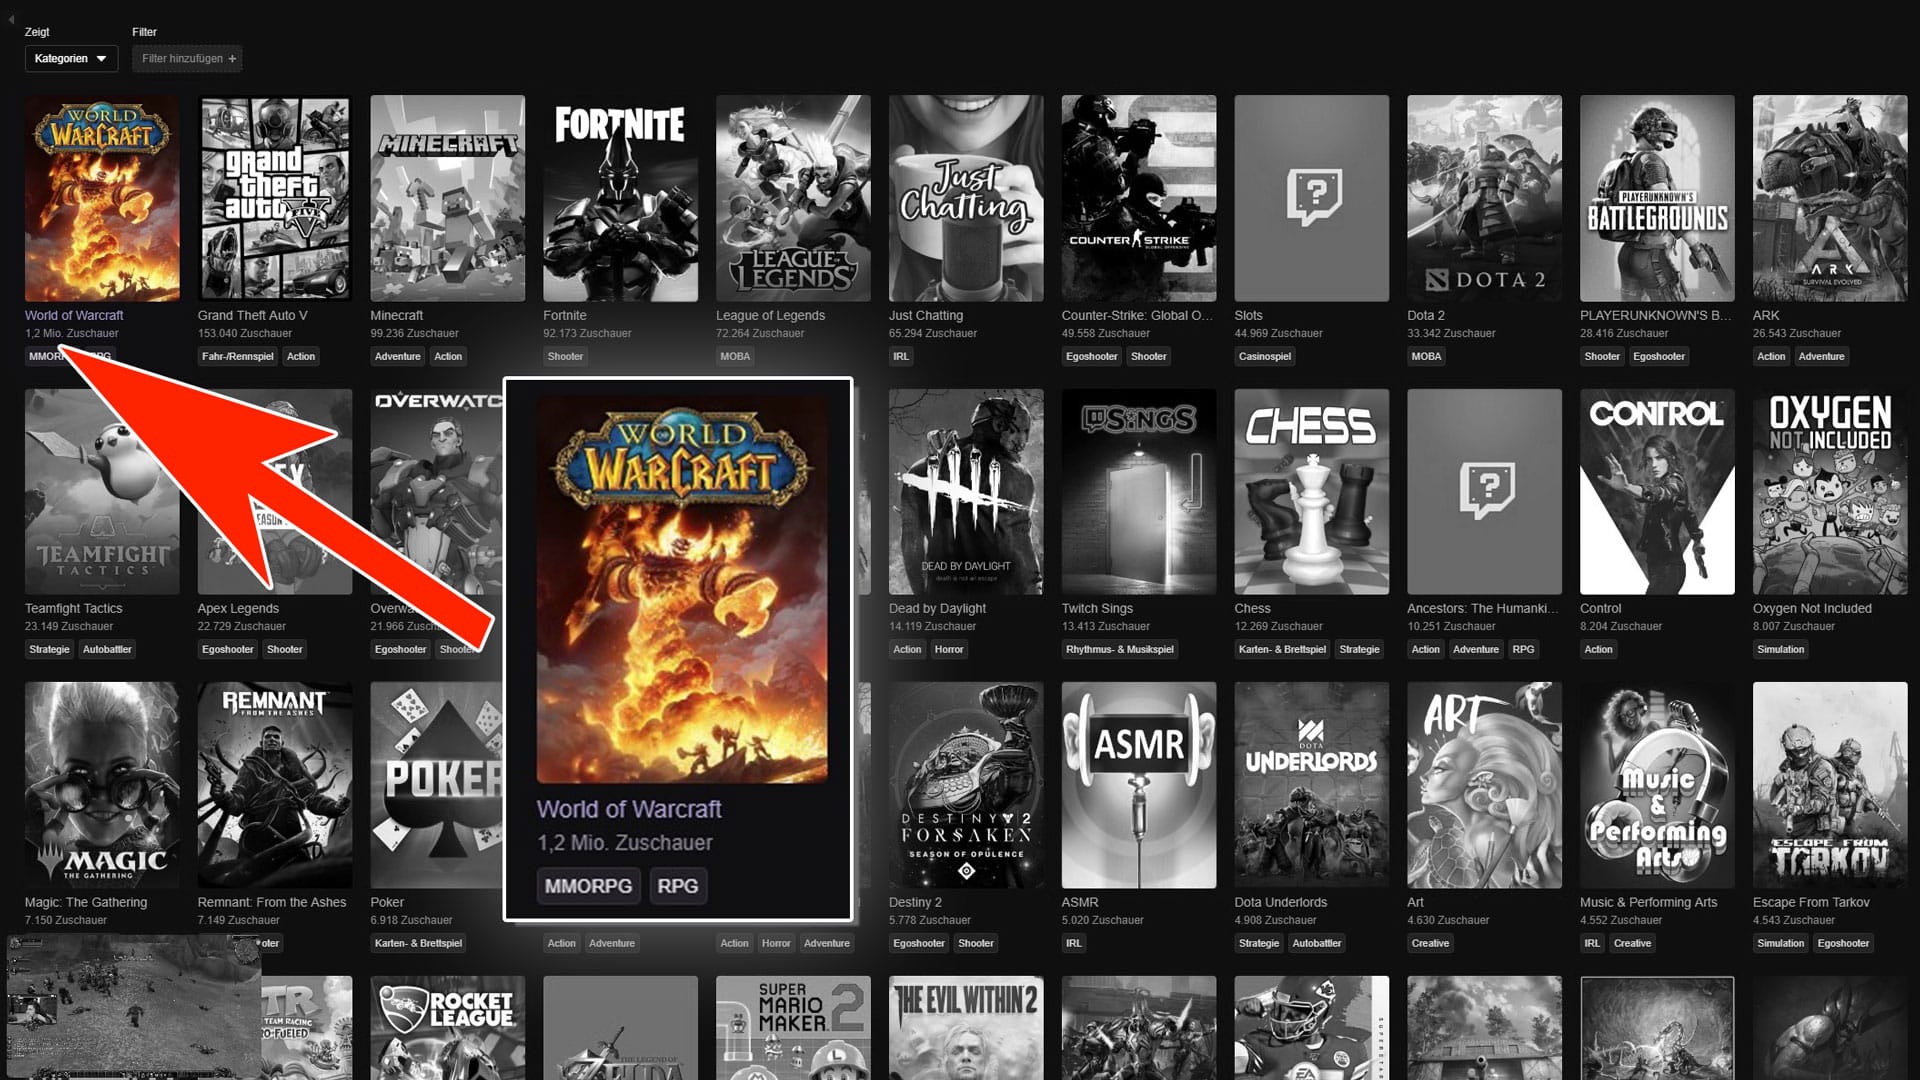Open the Dota Underlords cover
Screen dimensions: 1920x1080
point(1312,785)
